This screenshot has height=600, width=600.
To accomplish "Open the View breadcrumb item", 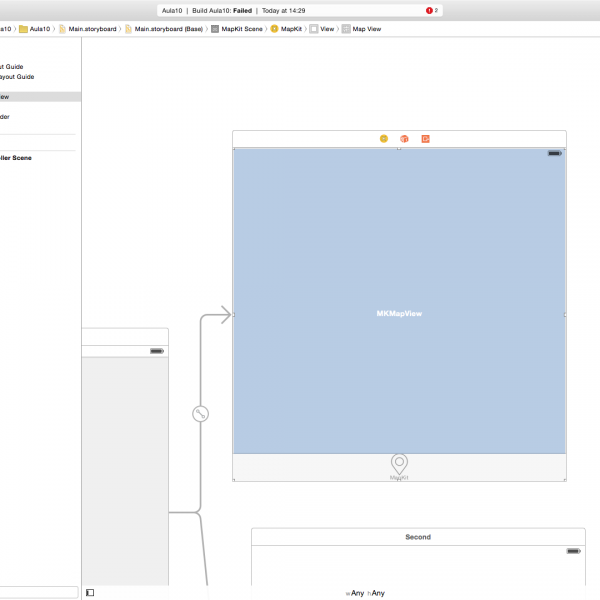I will [x=322, y=29].
